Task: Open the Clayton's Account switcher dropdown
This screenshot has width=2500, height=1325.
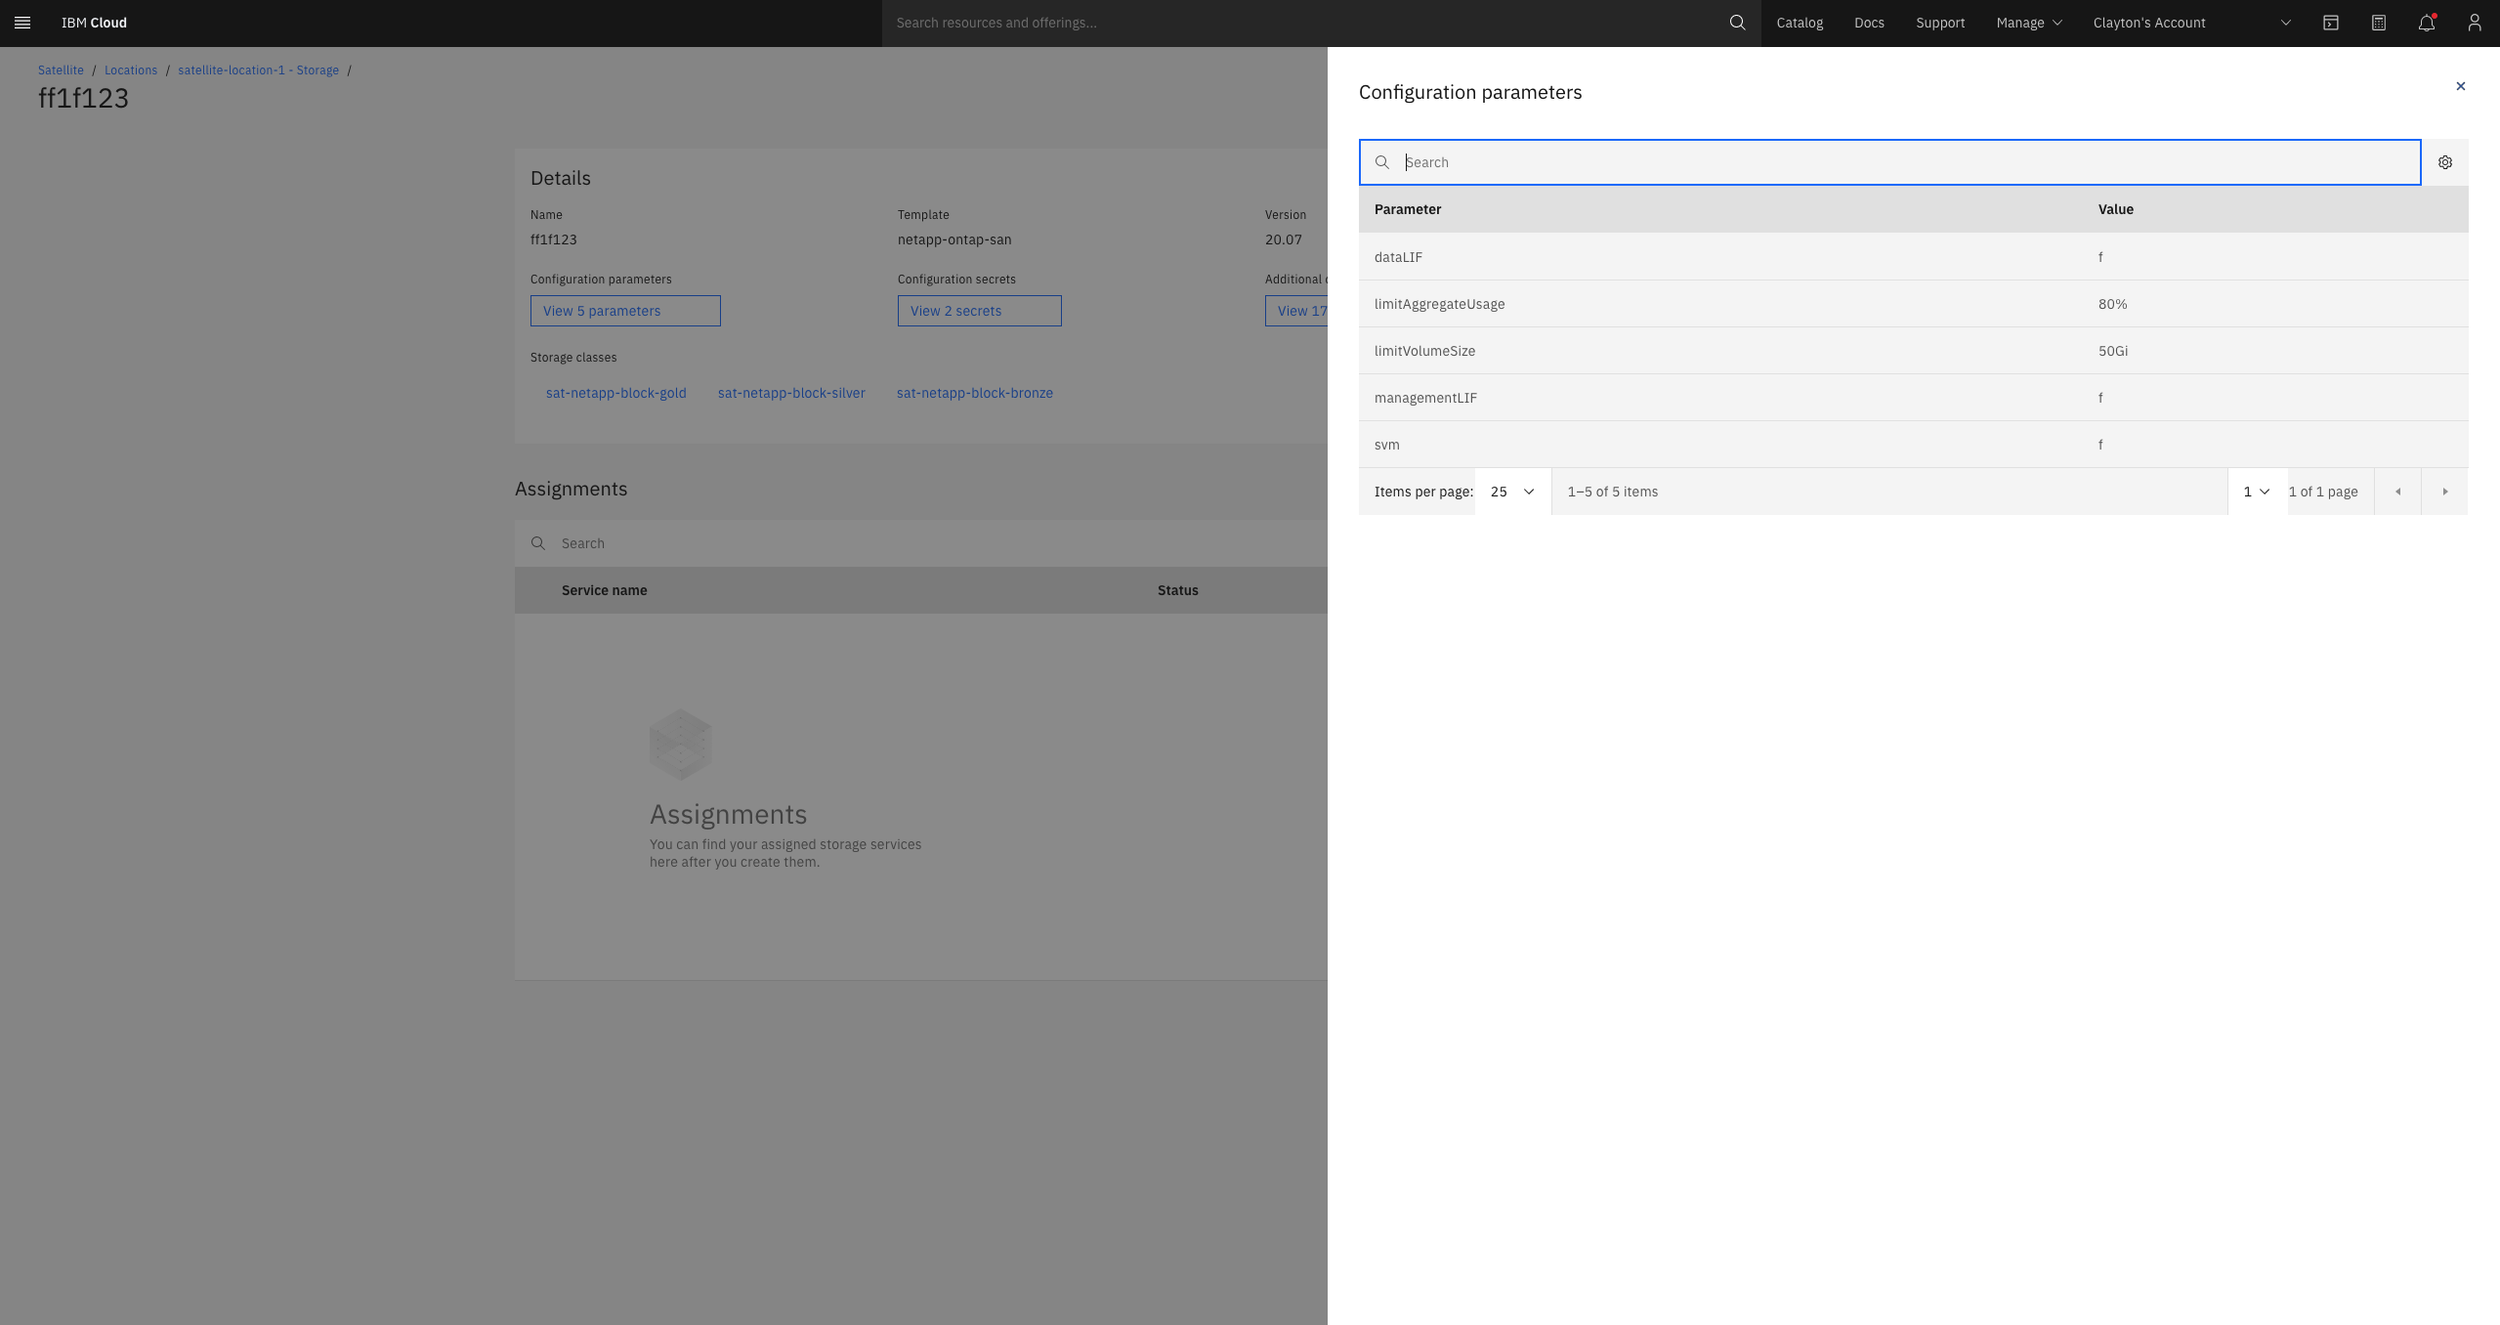Action: click(x=2190, y=23)
